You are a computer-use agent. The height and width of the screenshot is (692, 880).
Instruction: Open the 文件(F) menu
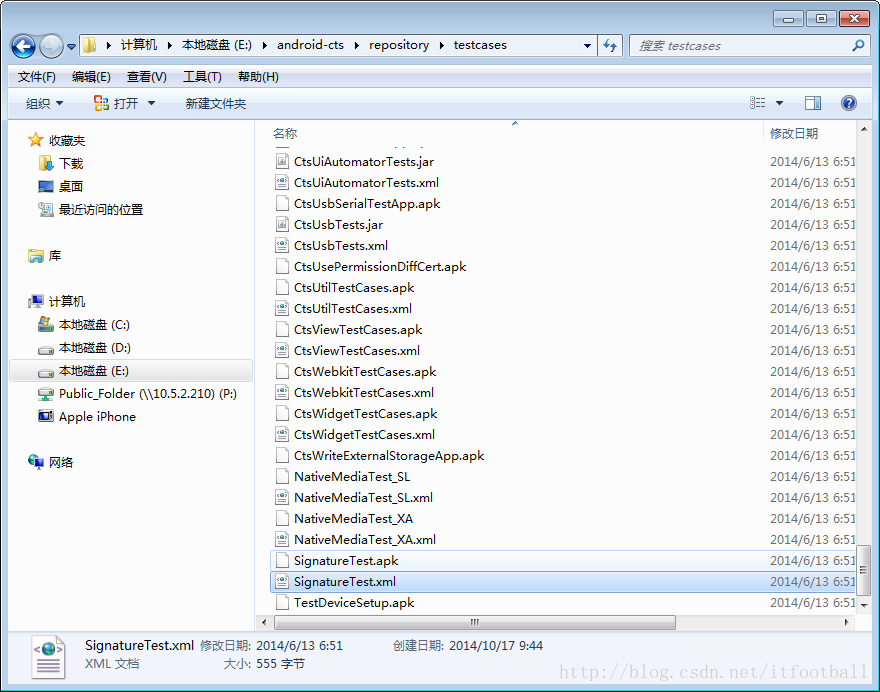[36, 77]
